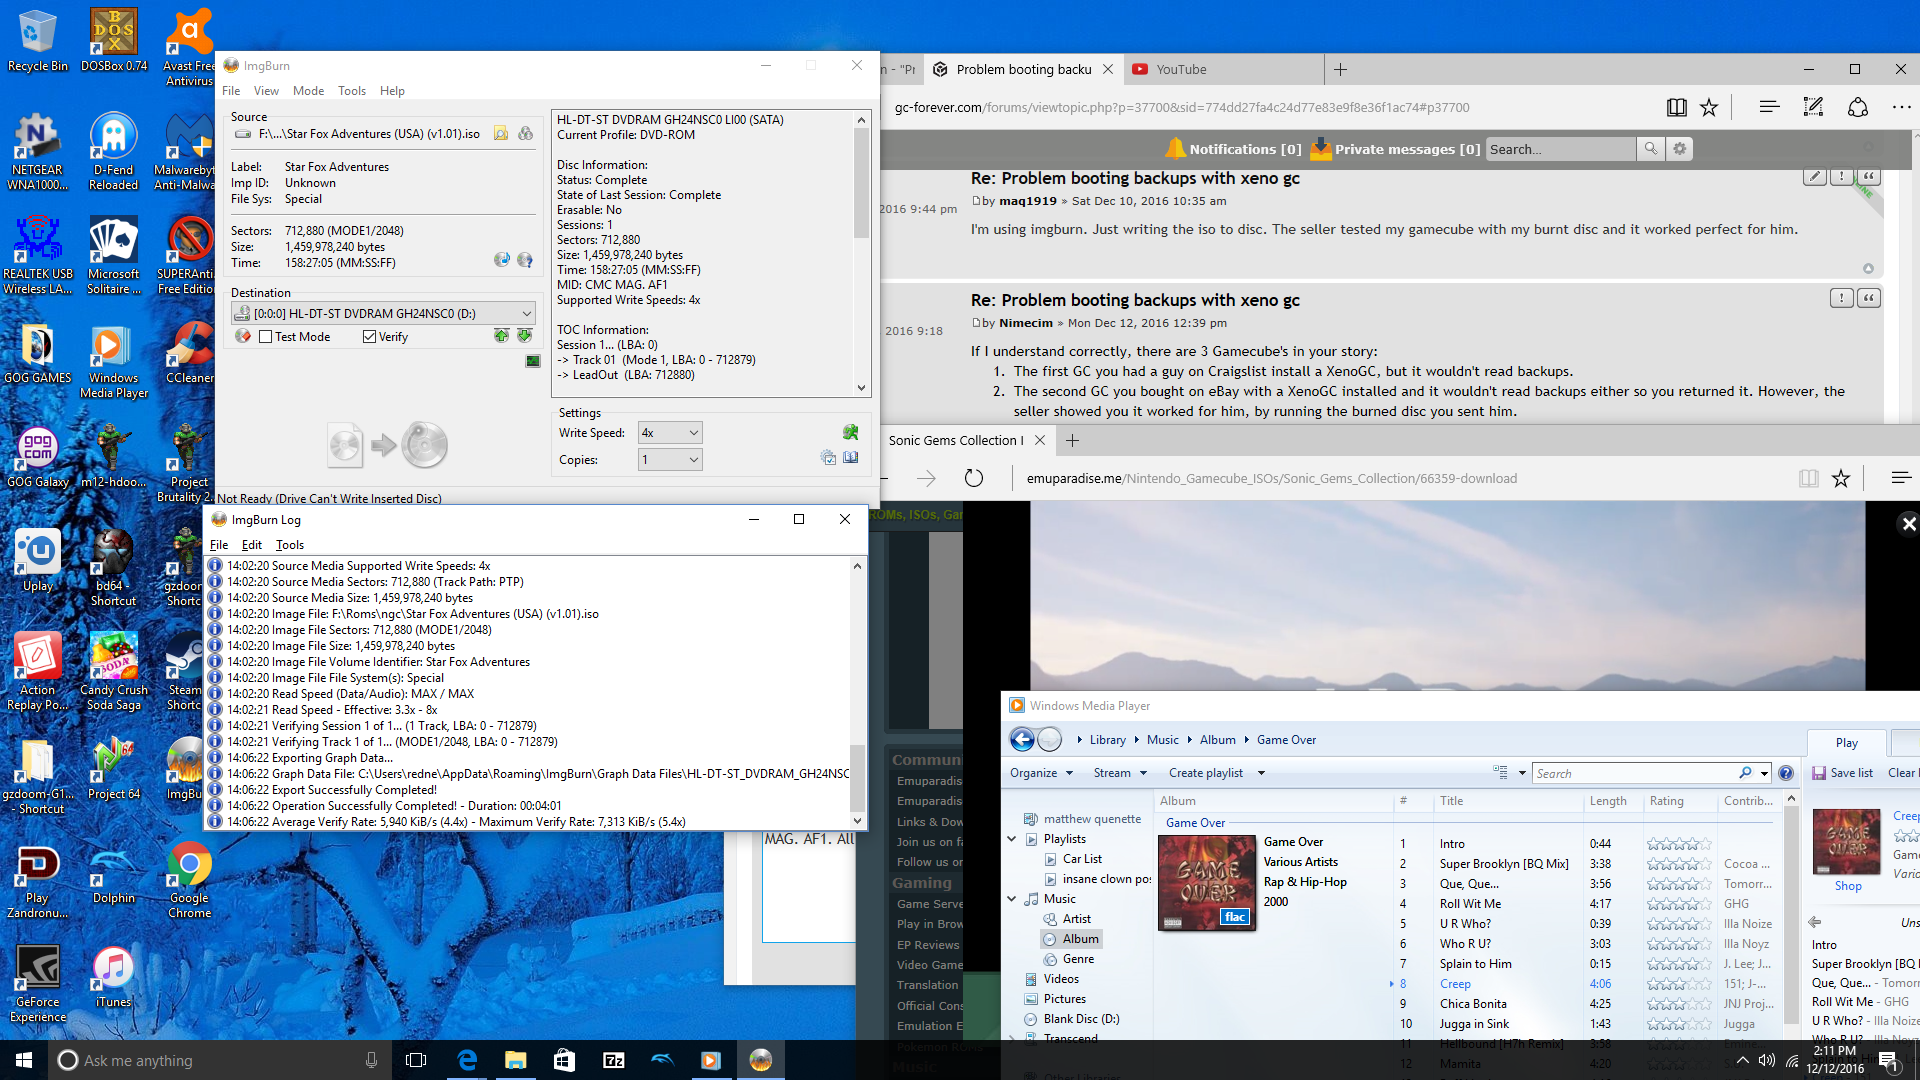Click the erase disc icon near Test Mode
Image resolution: width=1920 pixels, height=1080 pixels.
click(x=243, y=336)
